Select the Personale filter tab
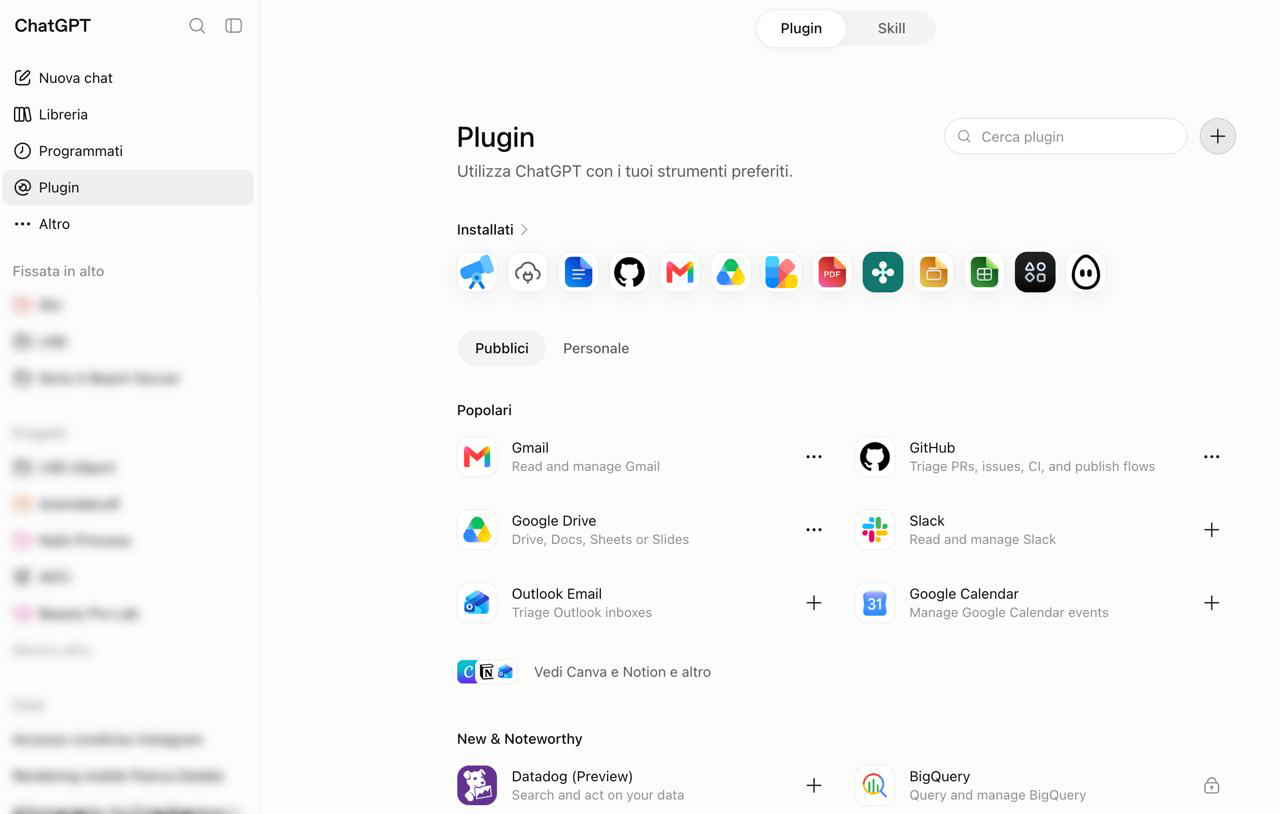Viewport: 1280px width, 814px height. [596, 348]
